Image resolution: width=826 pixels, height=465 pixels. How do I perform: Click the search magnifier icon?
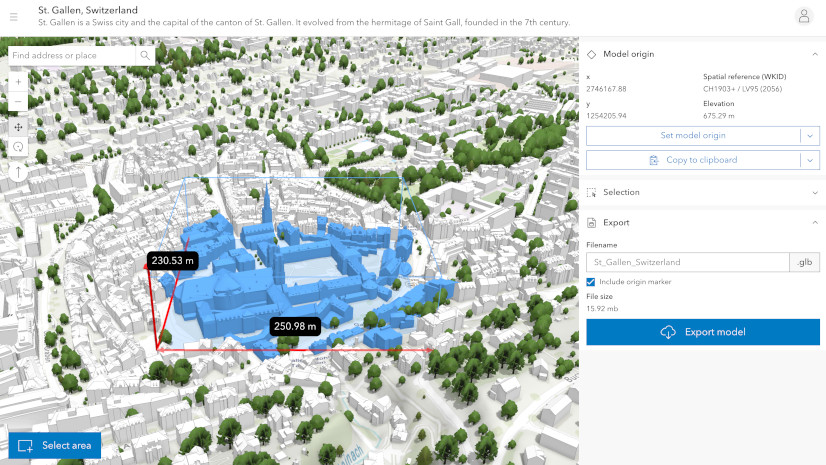click(145, 55)
